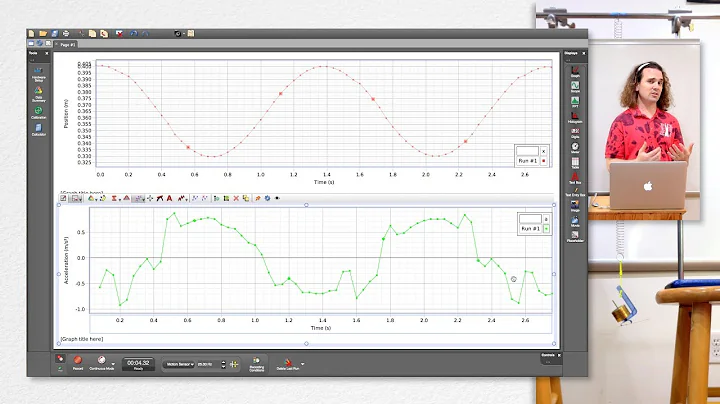Expand the Delete Last Run dropdown arrow

[302, 364]
